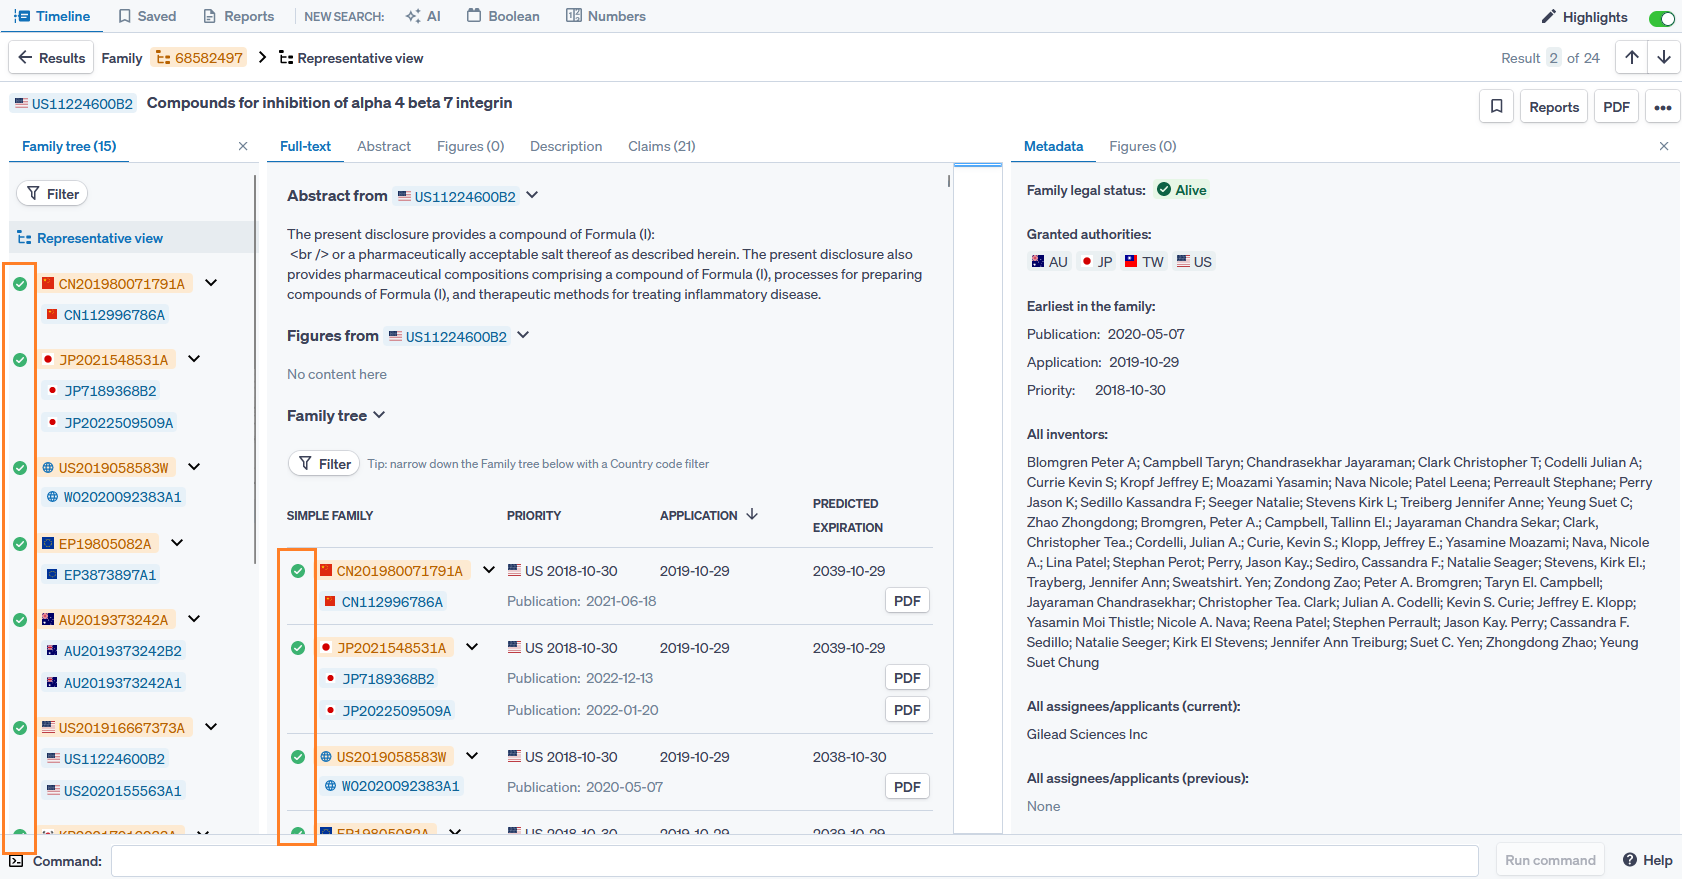Toggle green check for JP2021548531A in family table
This screenshot has width=1682, height=879.
pos(298,648)
